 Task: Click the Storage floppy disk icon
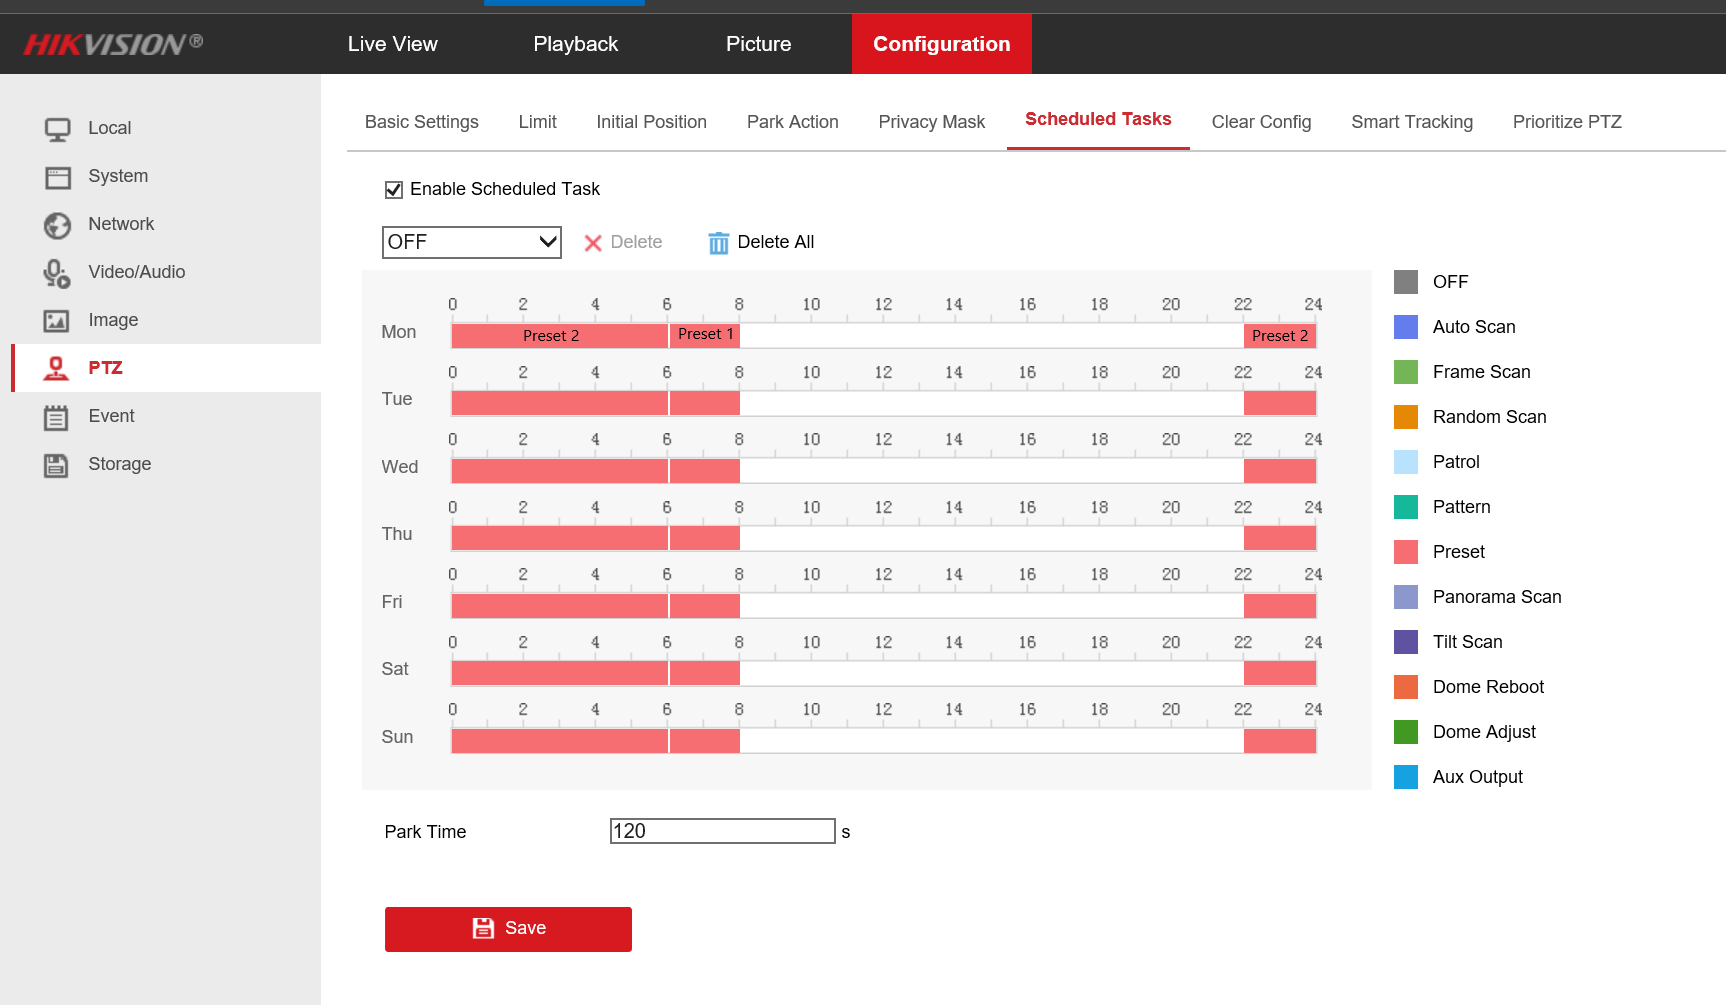pyautogui.click(x=57, y=465)
